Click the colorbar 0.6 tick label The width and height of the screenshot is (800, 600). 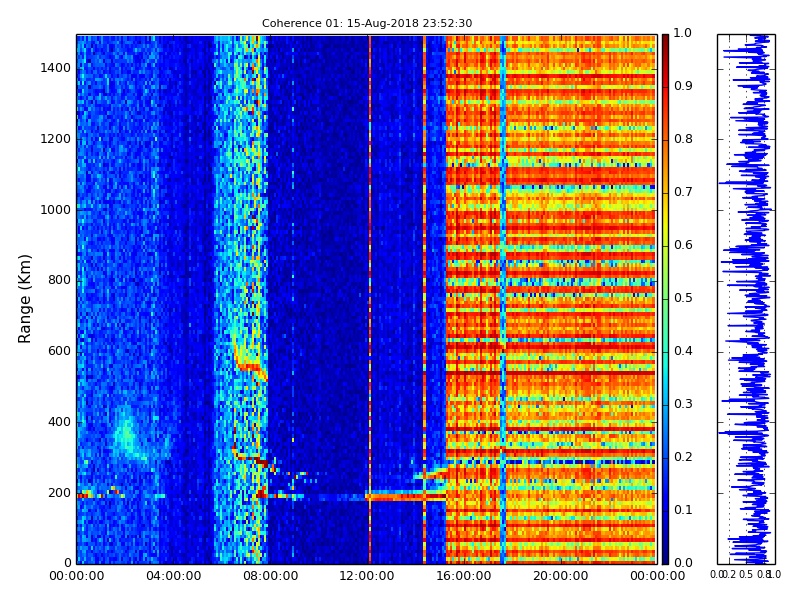click(683, 245)
